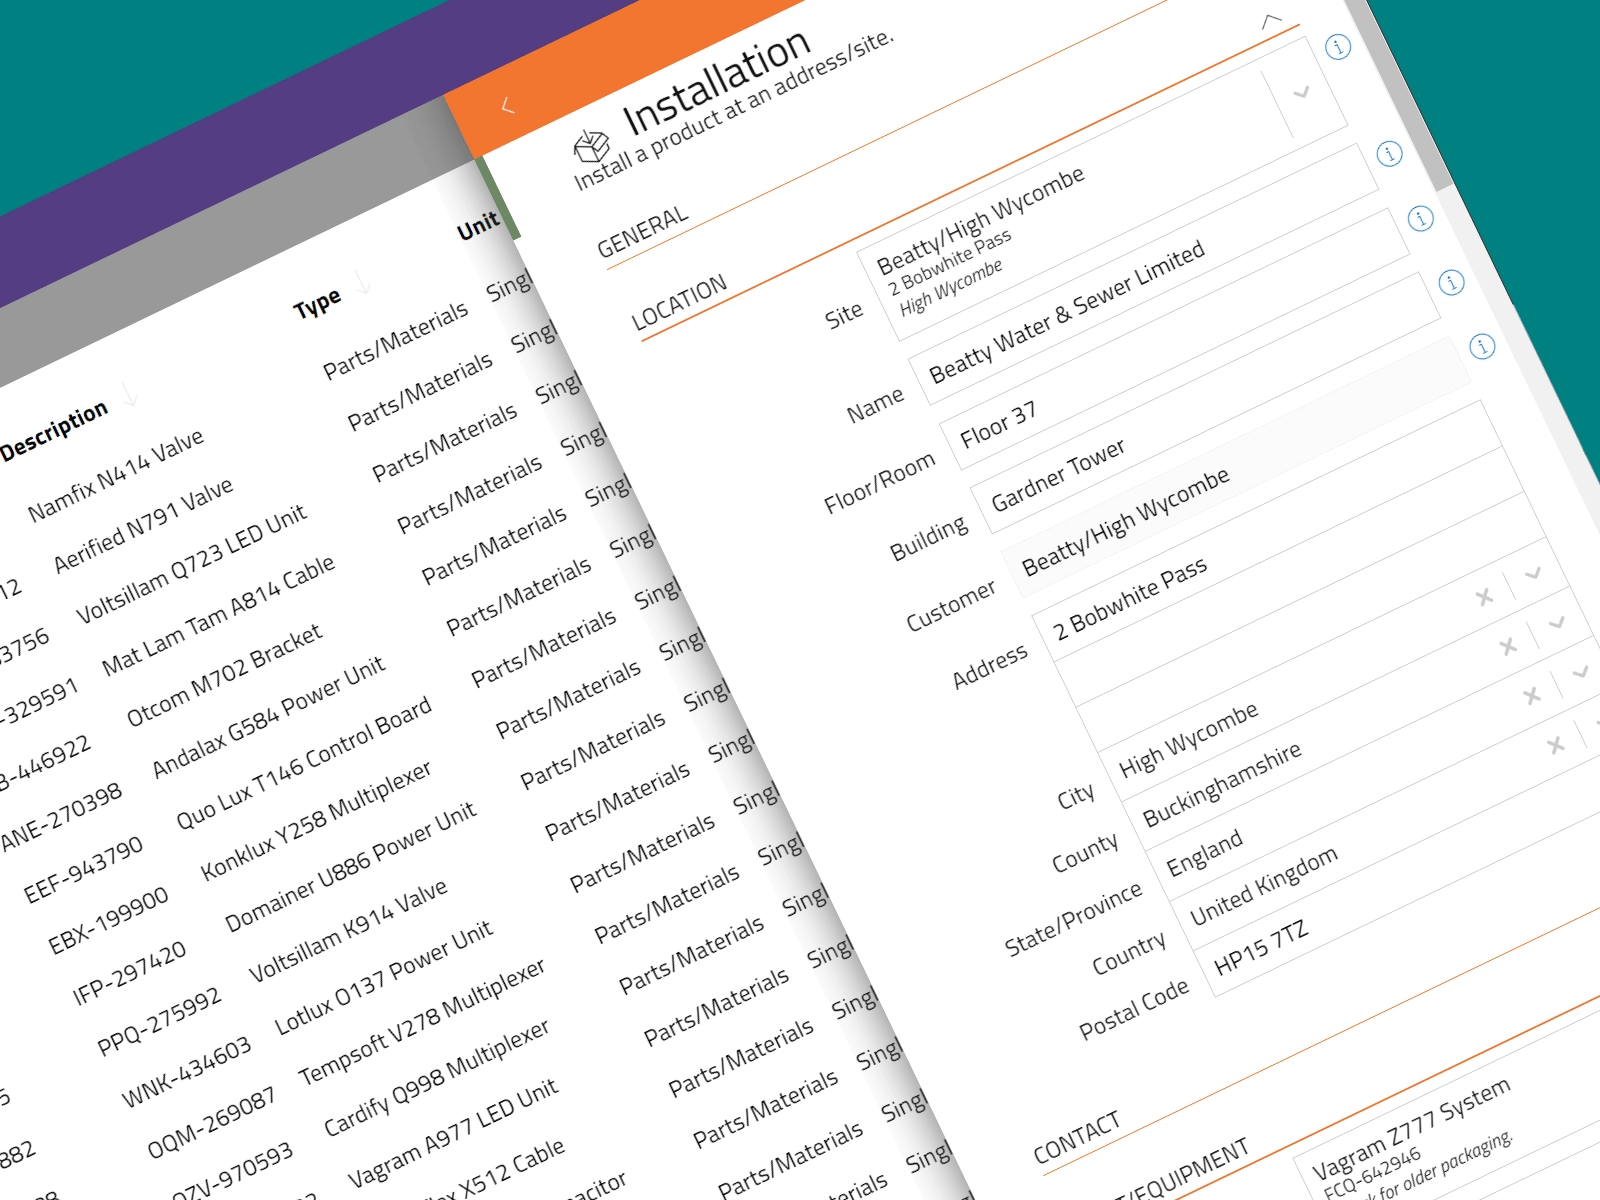Viewport: 1600px width, 1200px height.
Task: Select the Namfix N414 Valve row
Action: click(116, 475)
